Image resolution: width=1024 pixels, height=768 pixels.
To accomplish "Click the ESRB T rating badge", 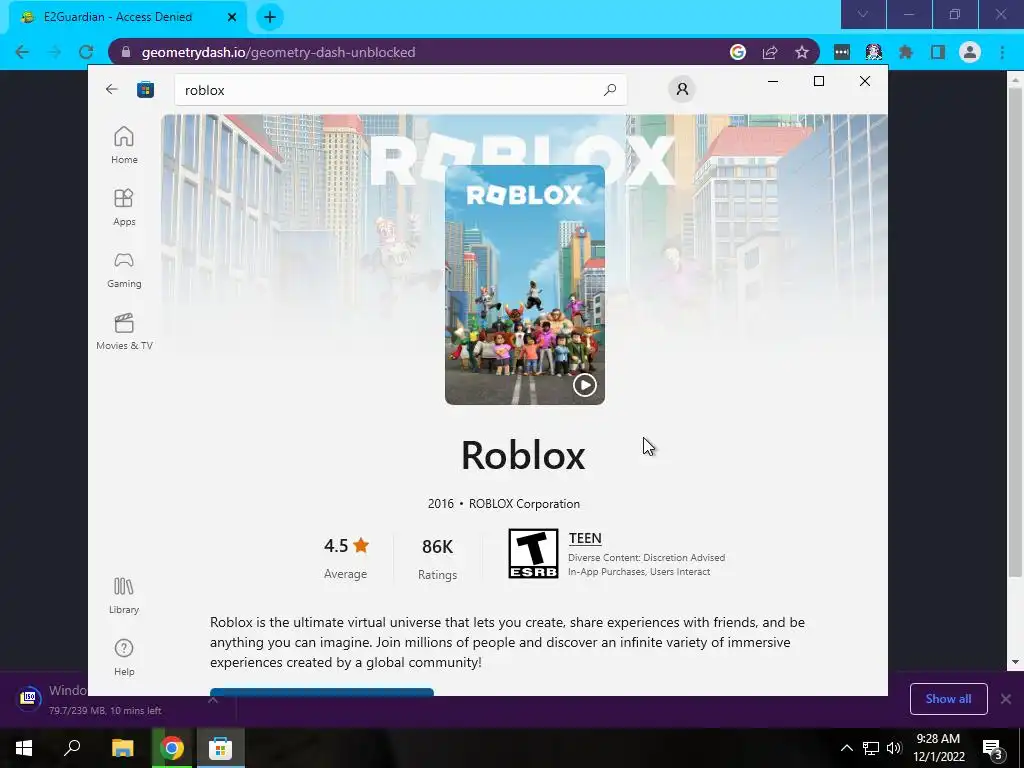I will (533, 554).
